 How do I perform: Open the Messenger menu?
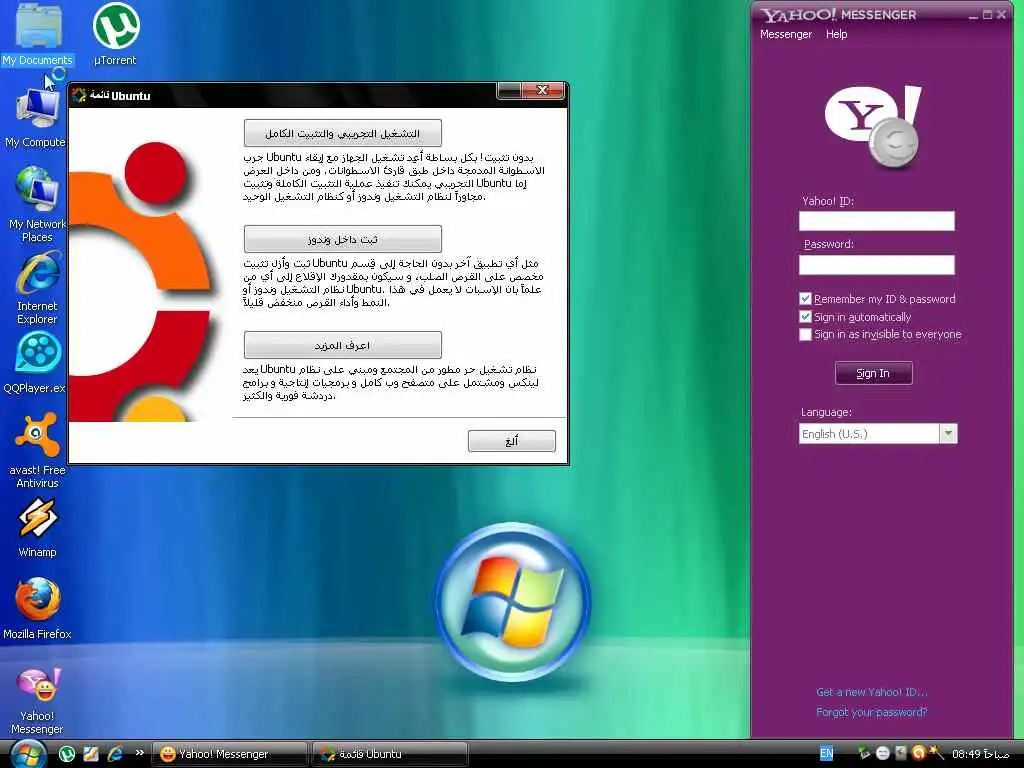[x=786, y=34]
